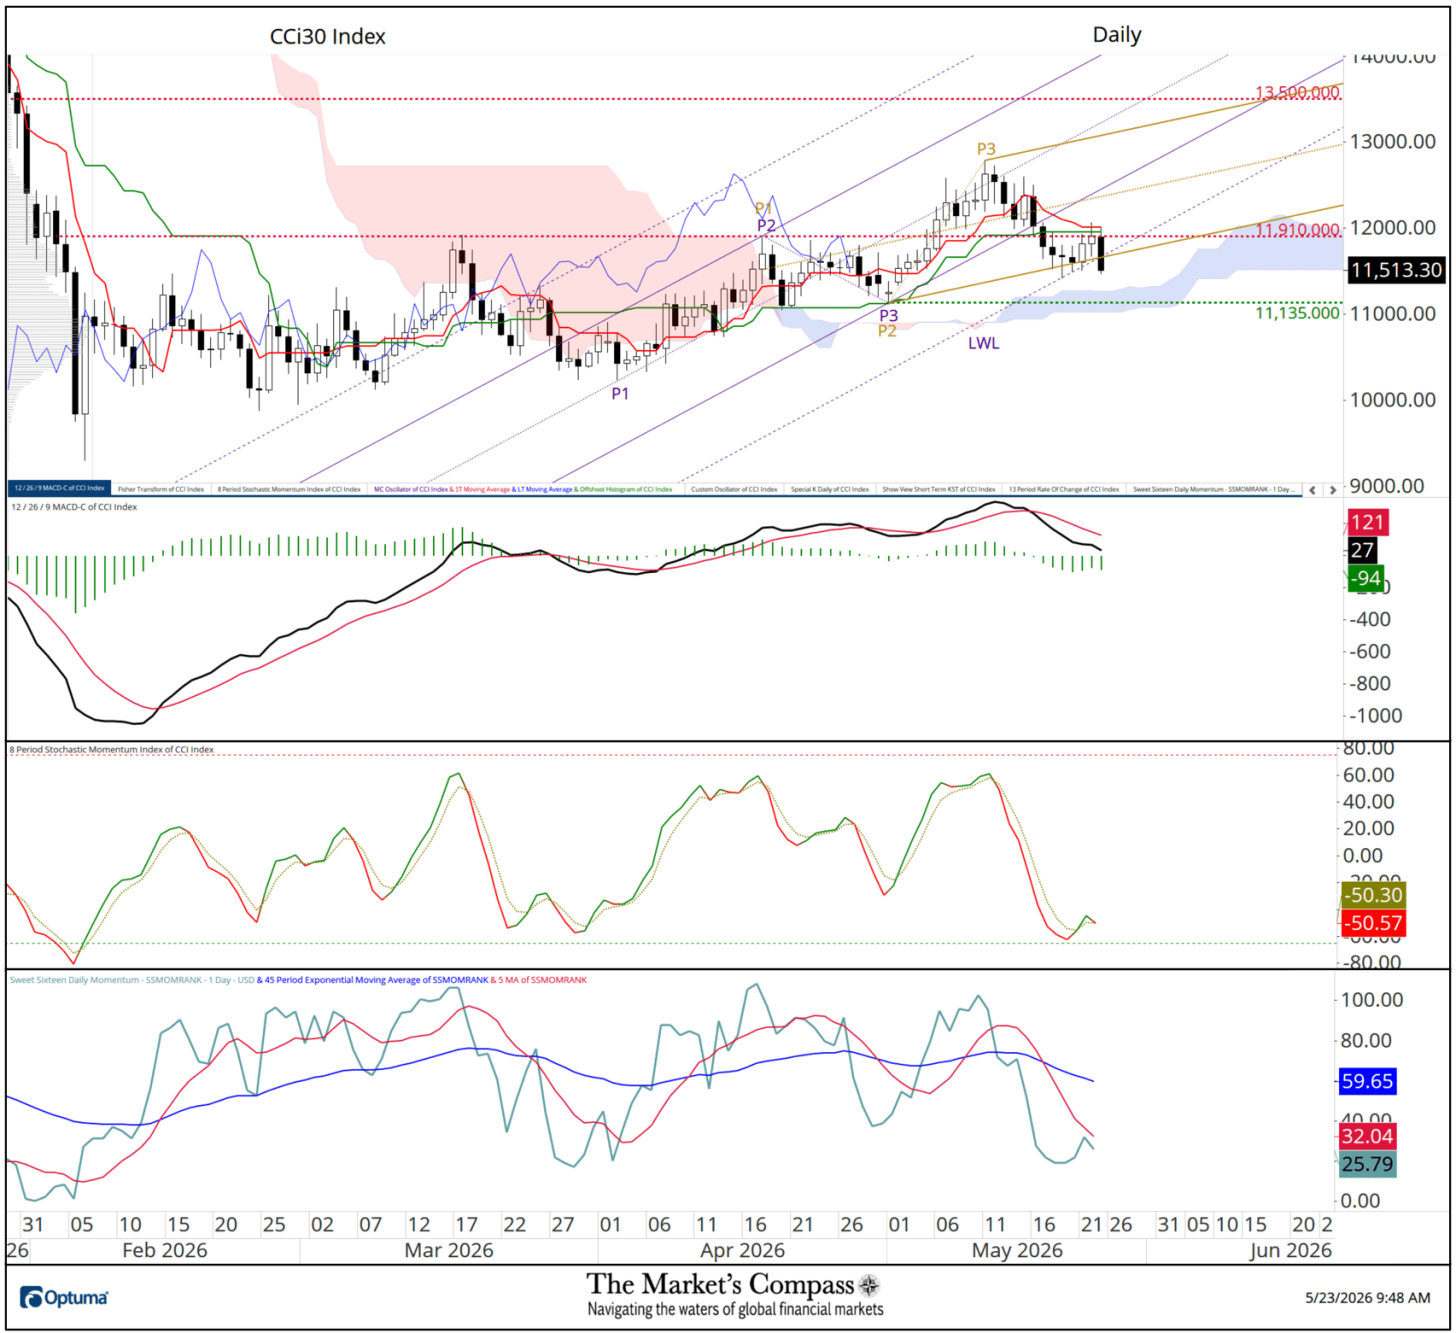Click the 13,500.000 red resistance level label
Viewport: 1456px width, 1333px height.
click(1297, 92)
